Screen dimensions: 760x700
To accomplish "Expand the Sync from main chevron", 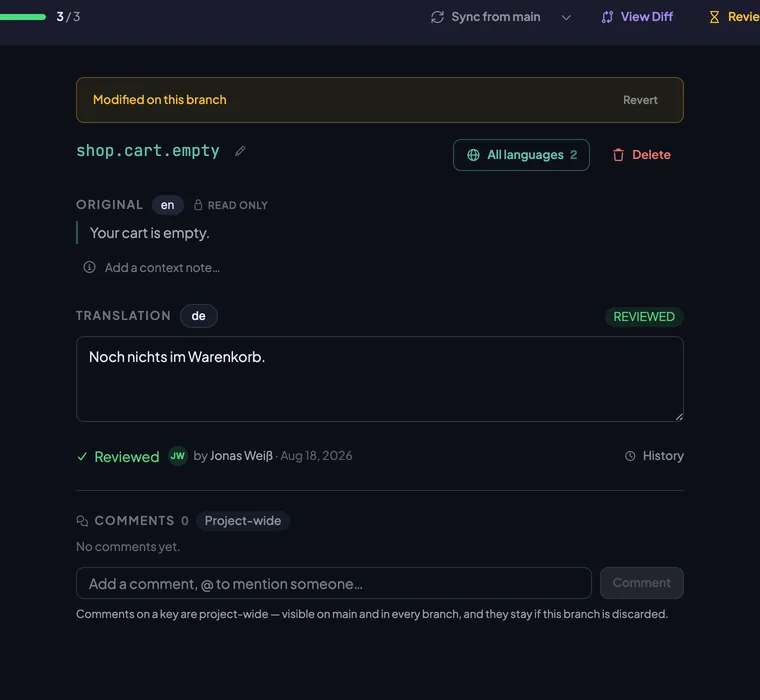I will coord(566,17).
